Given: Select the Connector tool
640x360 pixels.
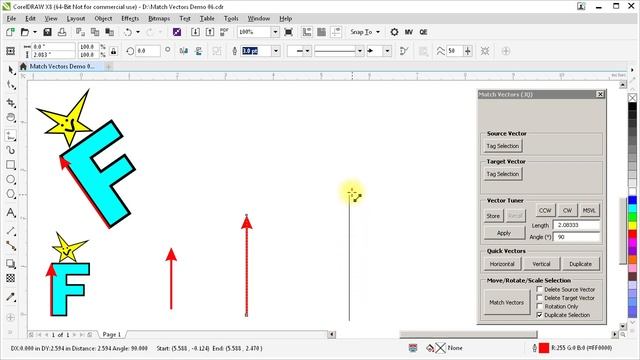Looking at the screenshot, I should coord(11,246).
